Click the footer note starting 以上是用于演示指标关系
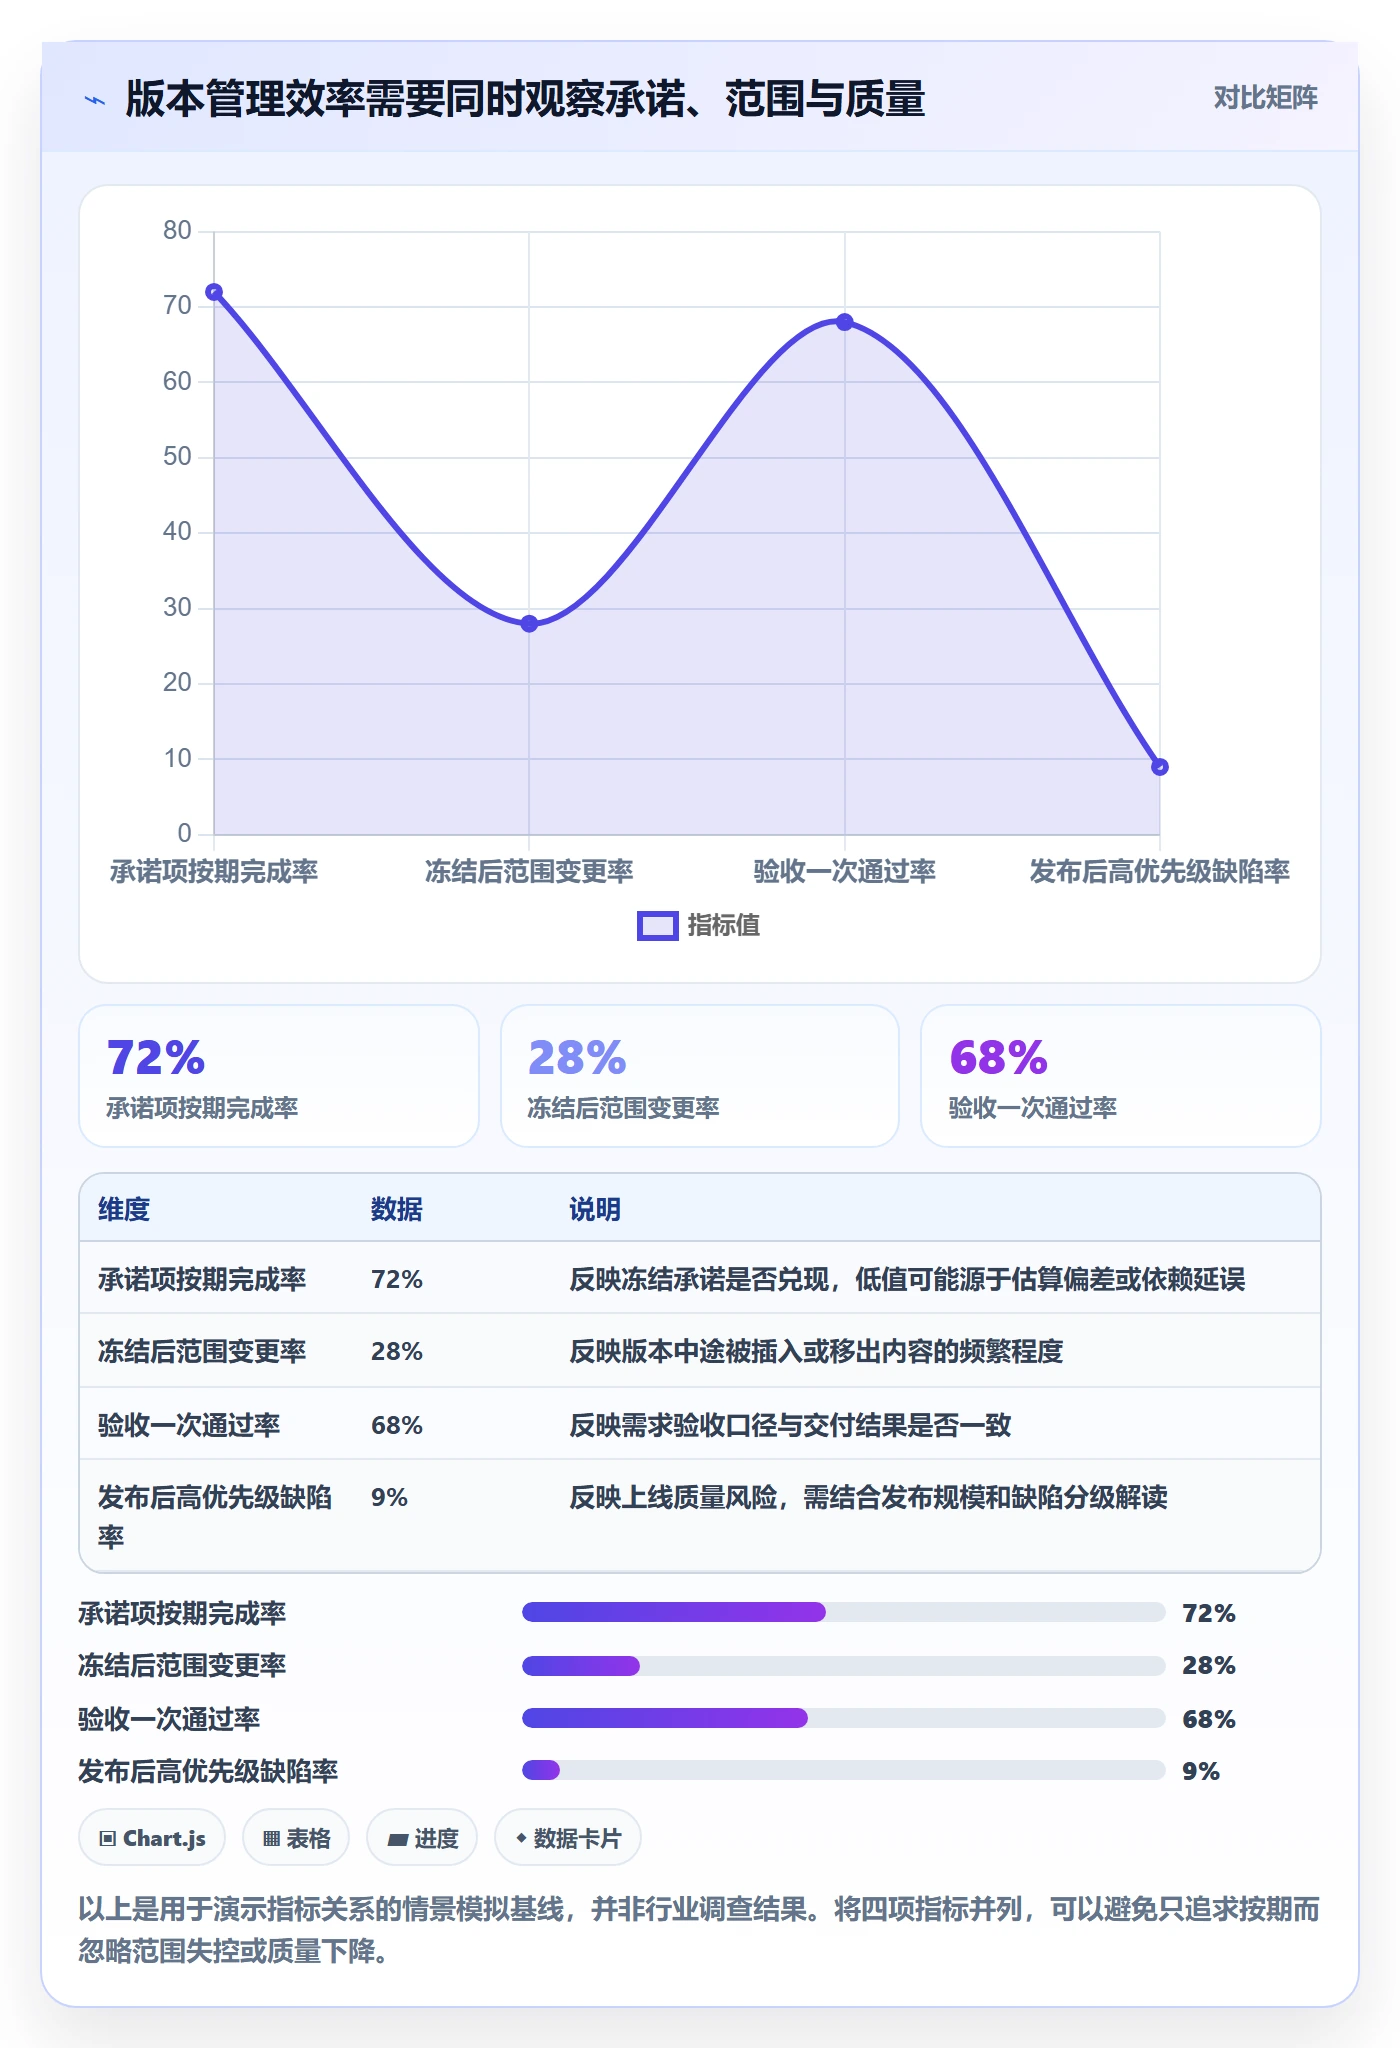 (x=699, y=1929)
